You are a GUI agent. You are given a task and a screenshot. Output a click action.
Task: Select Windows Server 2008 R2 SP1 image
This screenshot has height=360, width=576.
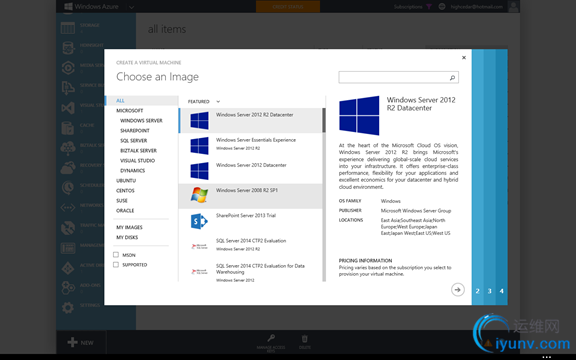(251, 196)
